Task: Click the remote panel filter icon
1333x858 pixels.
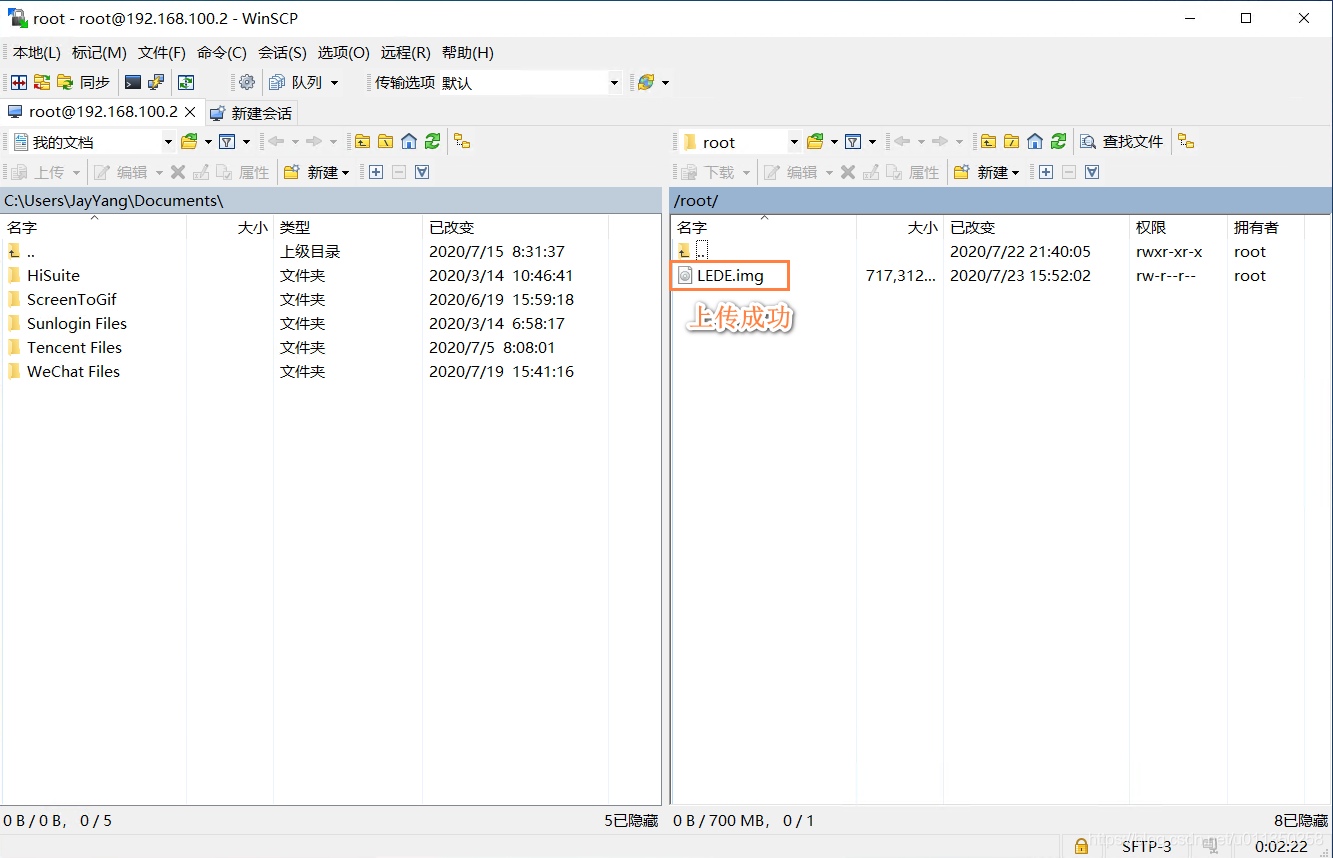Action: coord(853,142)
